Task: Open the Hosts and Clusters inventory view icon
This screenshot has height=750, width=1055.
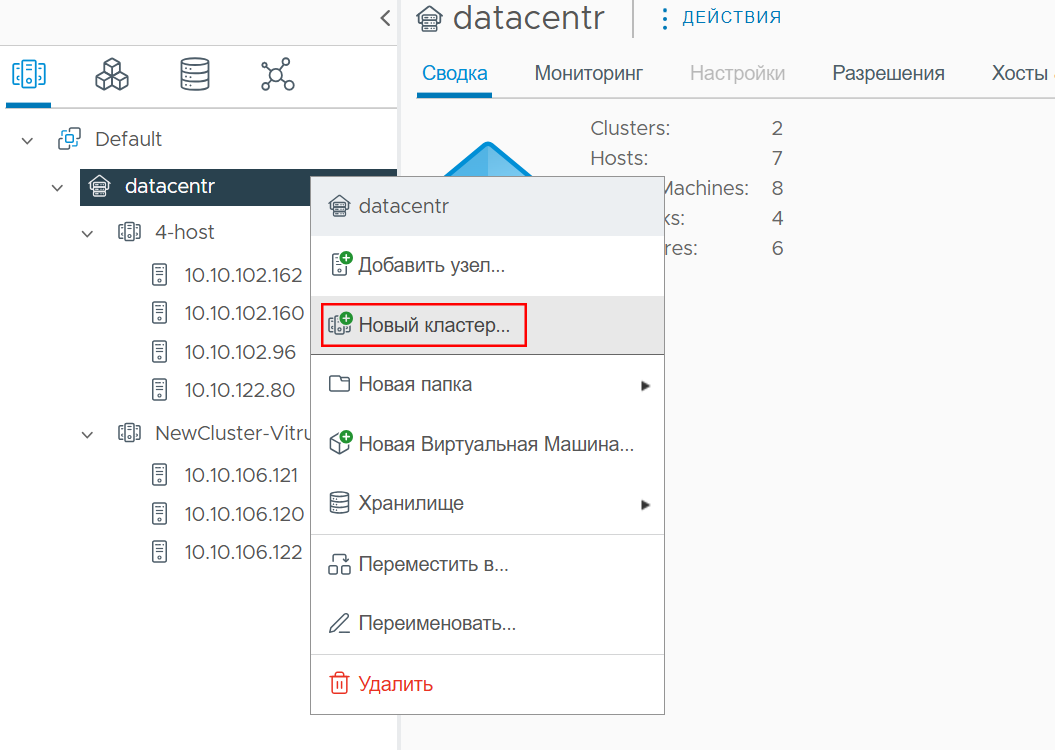Action: [29, 74]
